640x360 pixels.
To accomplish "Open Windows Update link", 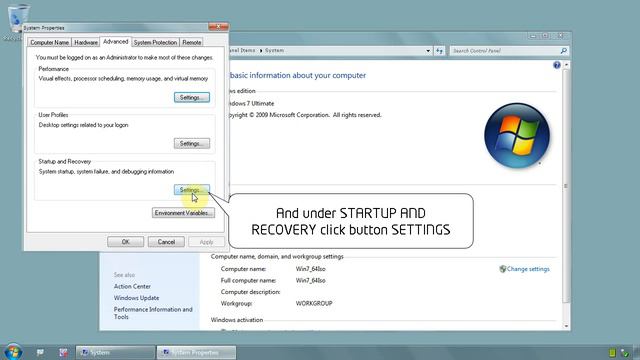I will pos(136,298).
